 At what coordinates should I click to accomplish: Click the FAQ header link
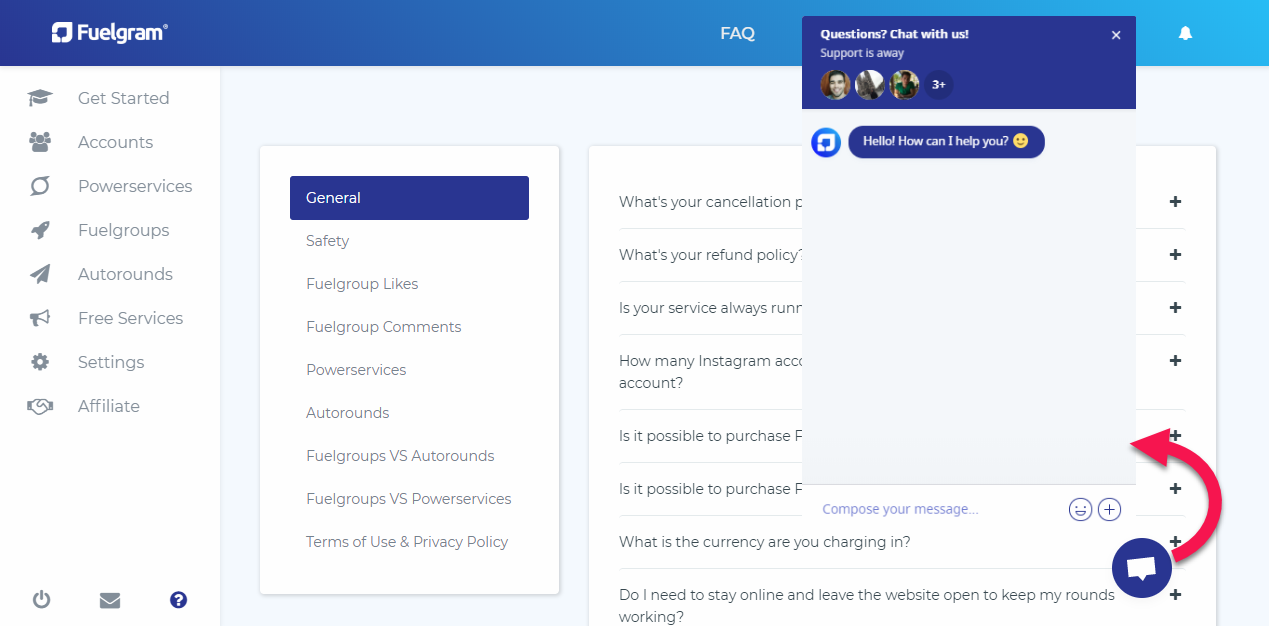click(x=737, y=33)
